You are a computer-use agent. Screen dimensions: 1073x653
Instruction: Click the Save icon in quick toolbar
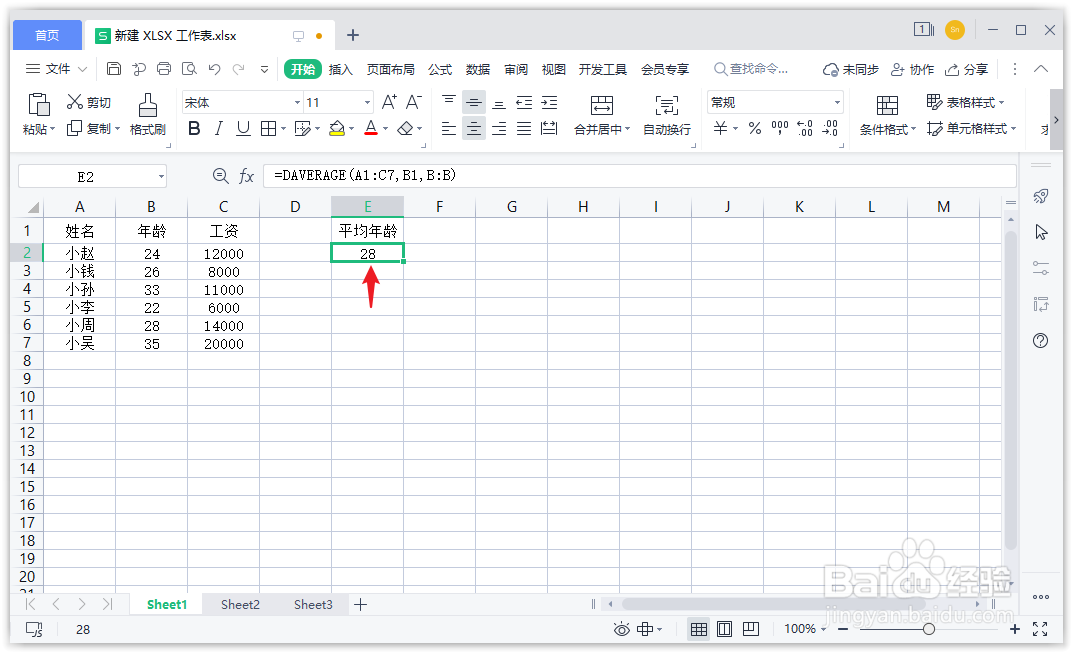pos(114,68)
